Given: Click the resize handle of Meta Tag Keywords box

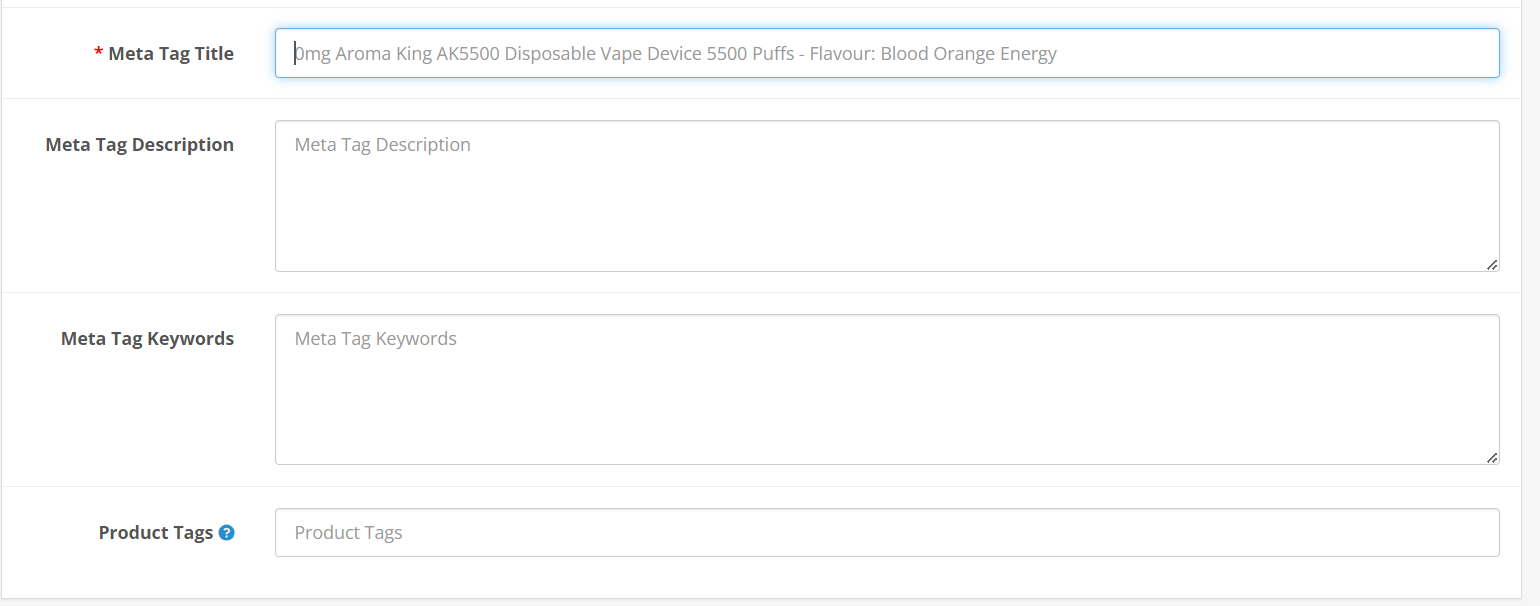Looking at the screenshot, I should (x=1492, y=459).
